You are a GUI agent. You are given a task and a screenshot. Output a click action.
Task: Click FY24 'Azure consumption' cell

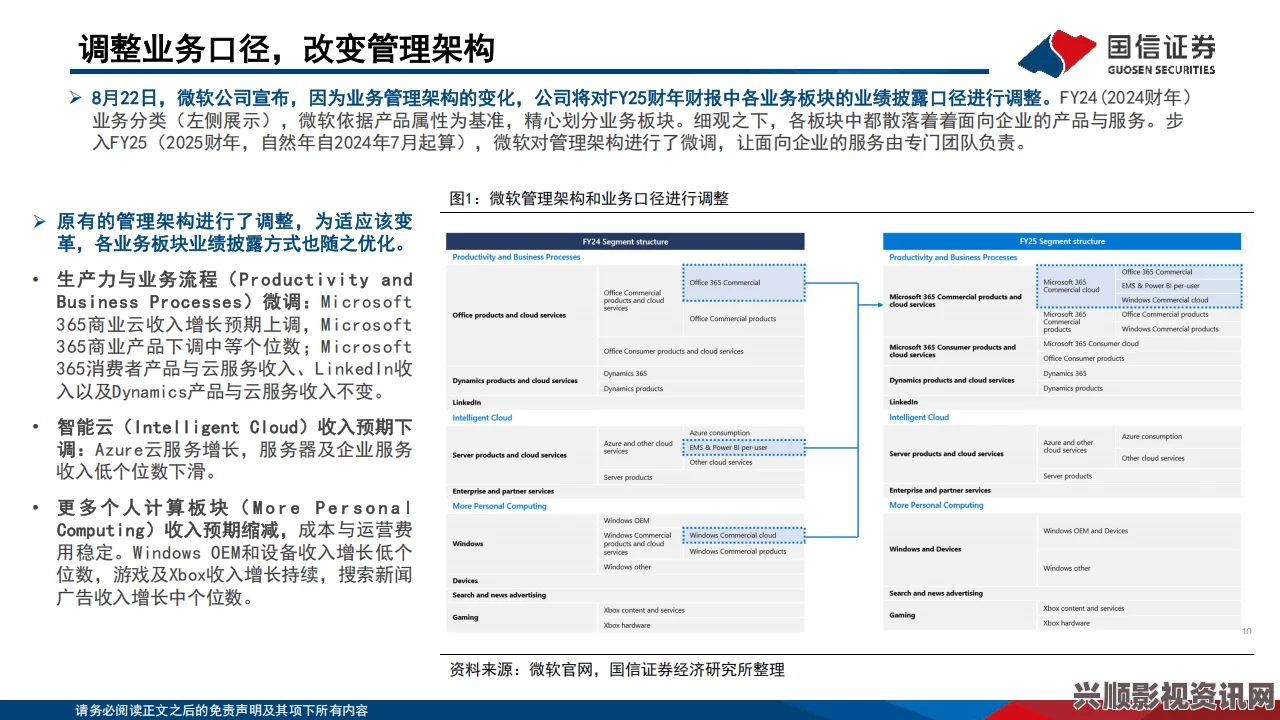(744, 433)
